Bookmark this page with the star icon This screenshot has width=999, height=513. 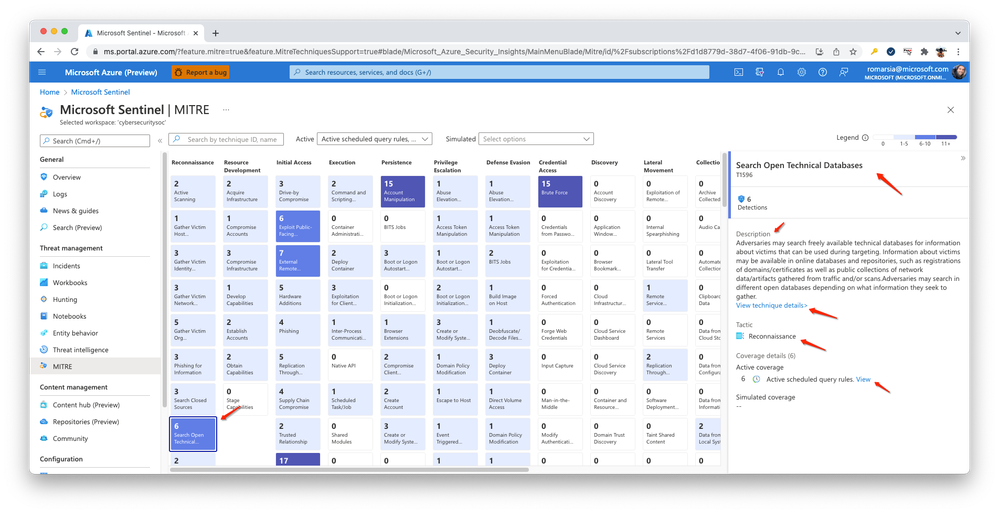[852, 52]
